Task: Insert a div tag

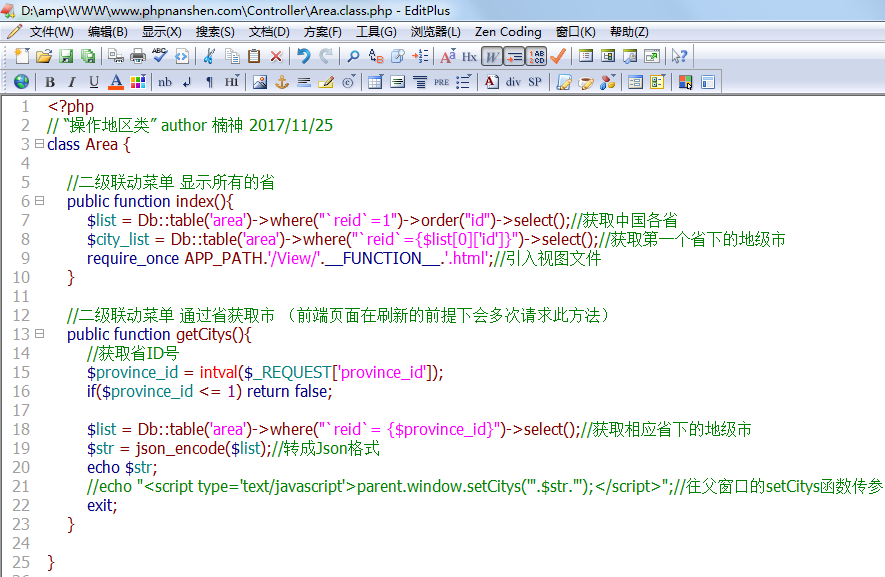Action: click(513, 82)
